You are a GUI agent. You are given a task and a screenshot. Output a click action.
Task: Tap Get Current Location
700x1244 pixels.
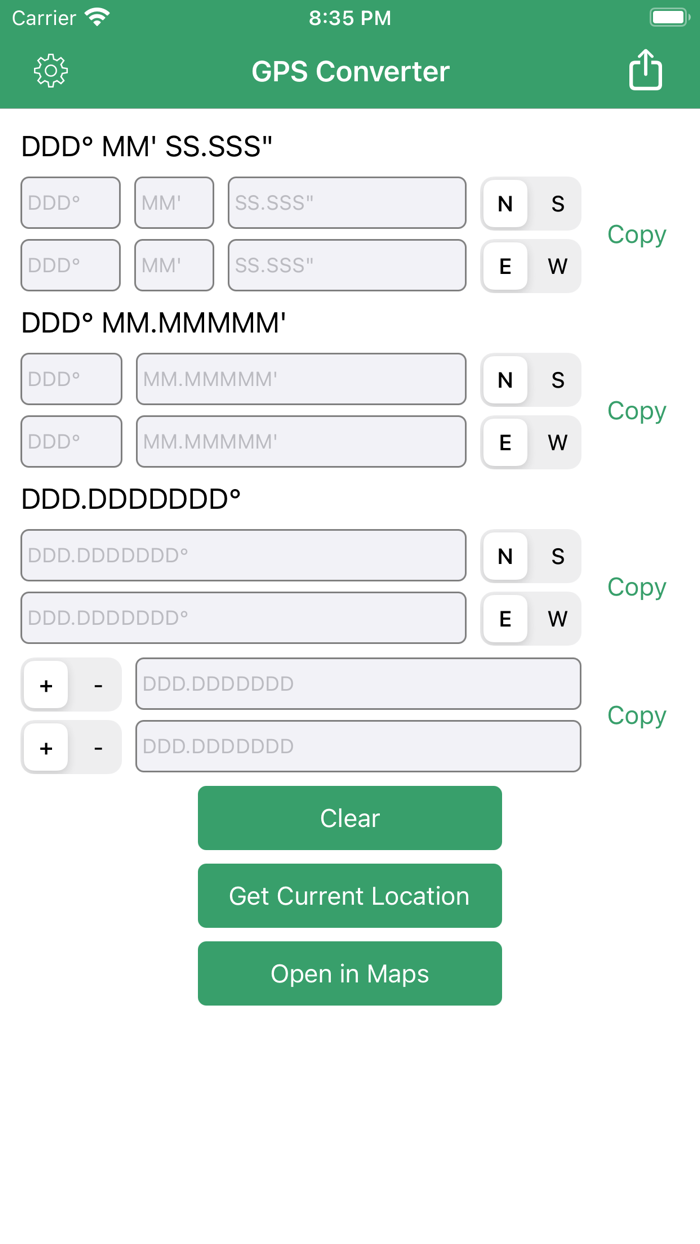tap(350, 895)
